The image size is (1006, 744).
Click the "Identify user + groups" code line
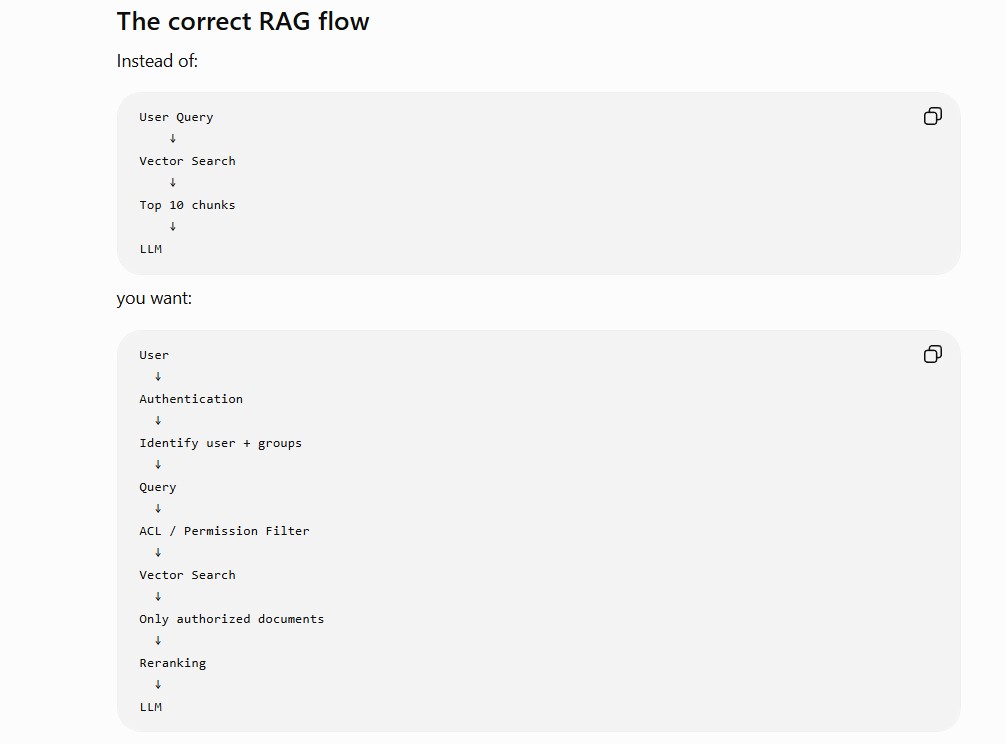(x=221, y=443)
